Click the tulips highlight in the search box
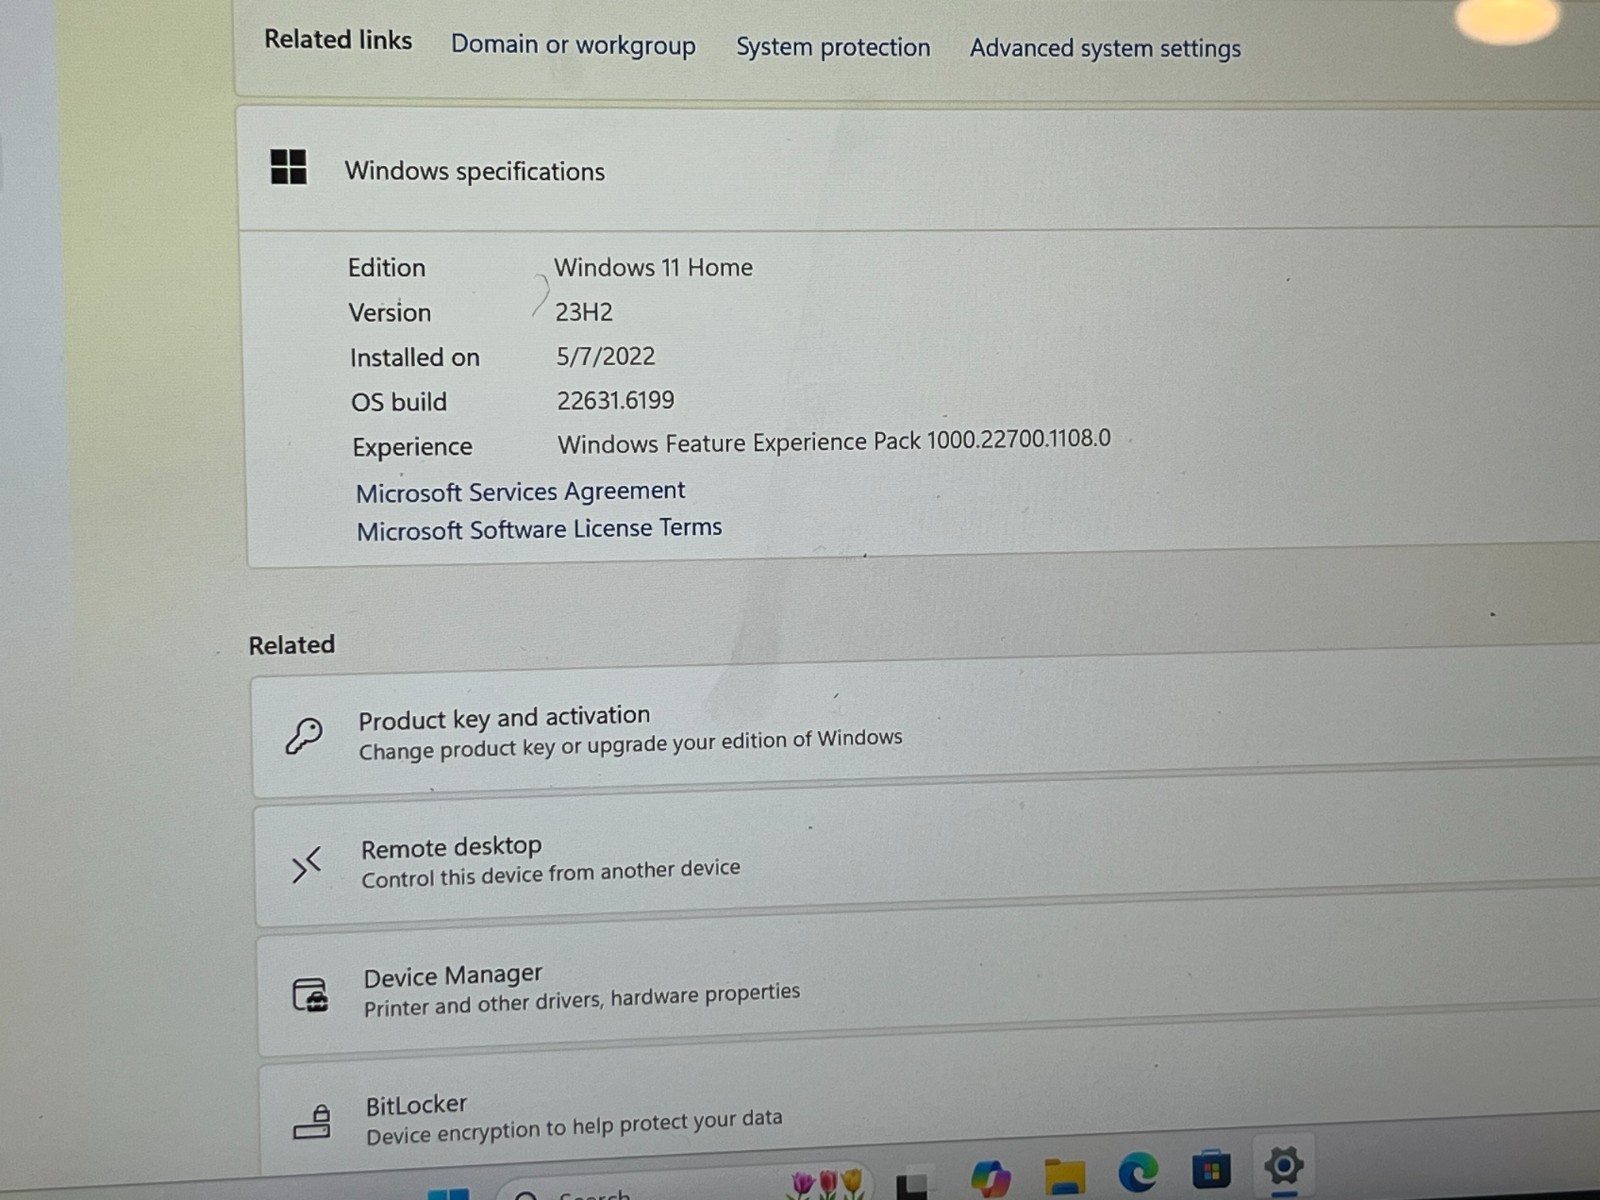 (x=828, y=1184)
